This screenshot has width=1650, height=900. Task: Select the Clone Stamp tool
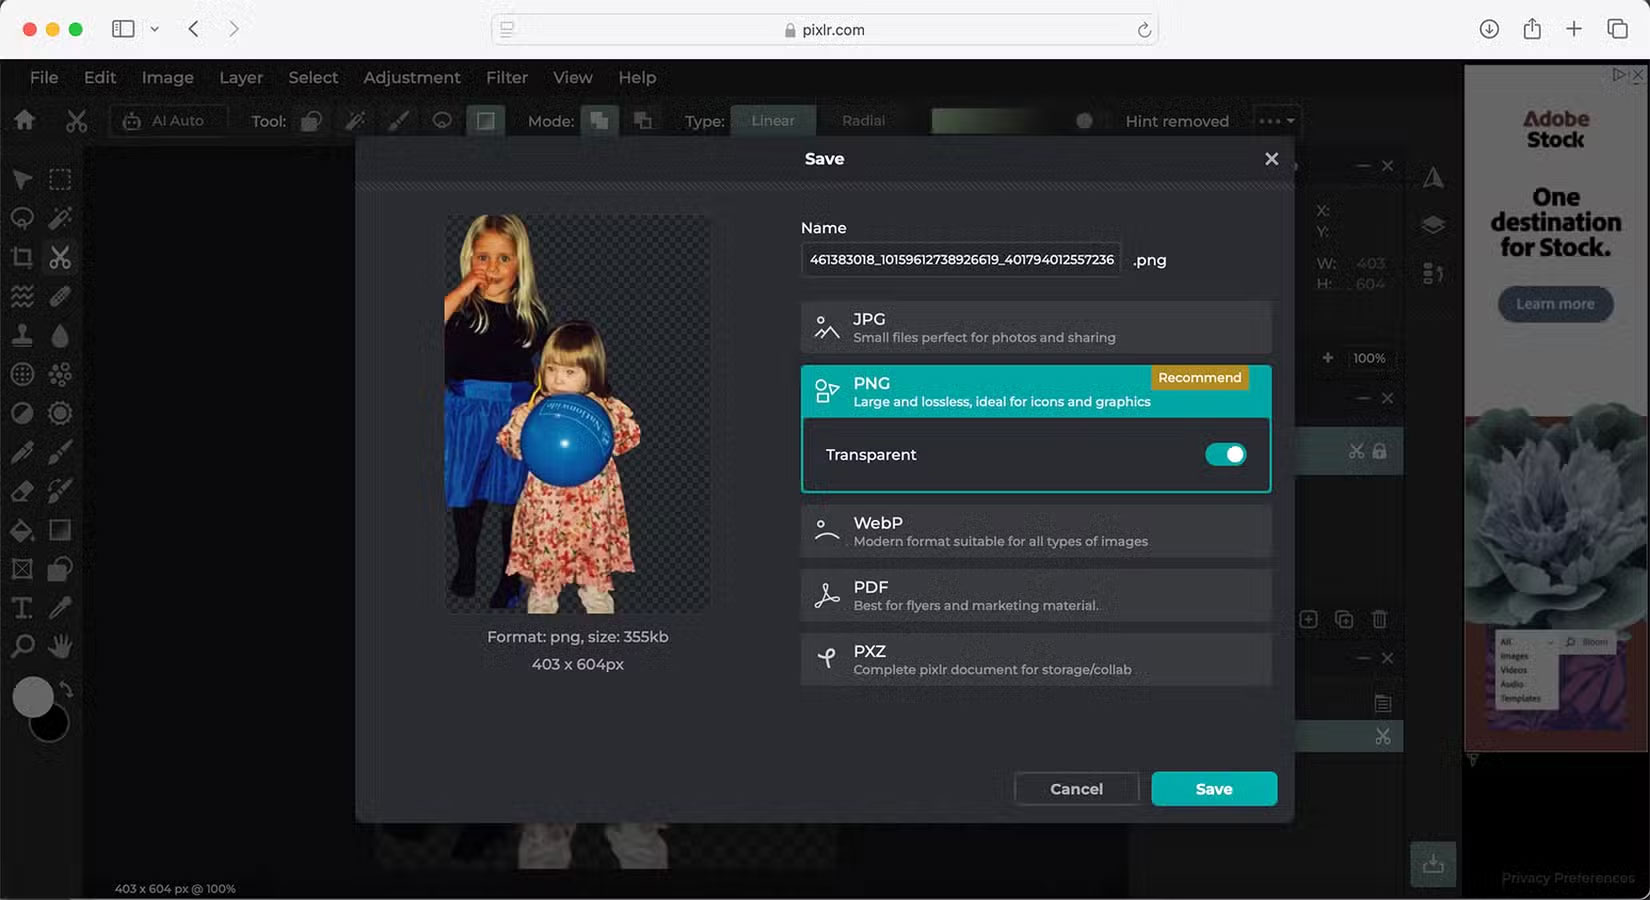(x=22, y=335)
